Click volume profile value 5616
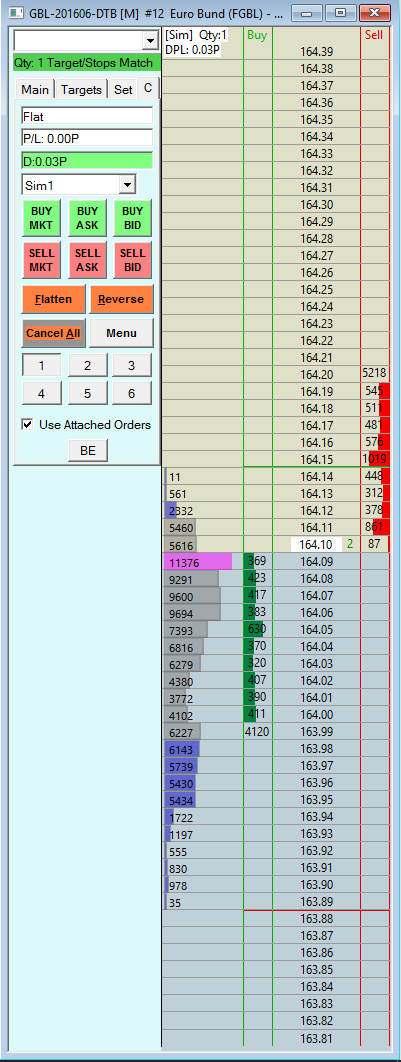401x1062 pixels. (180, 544)
